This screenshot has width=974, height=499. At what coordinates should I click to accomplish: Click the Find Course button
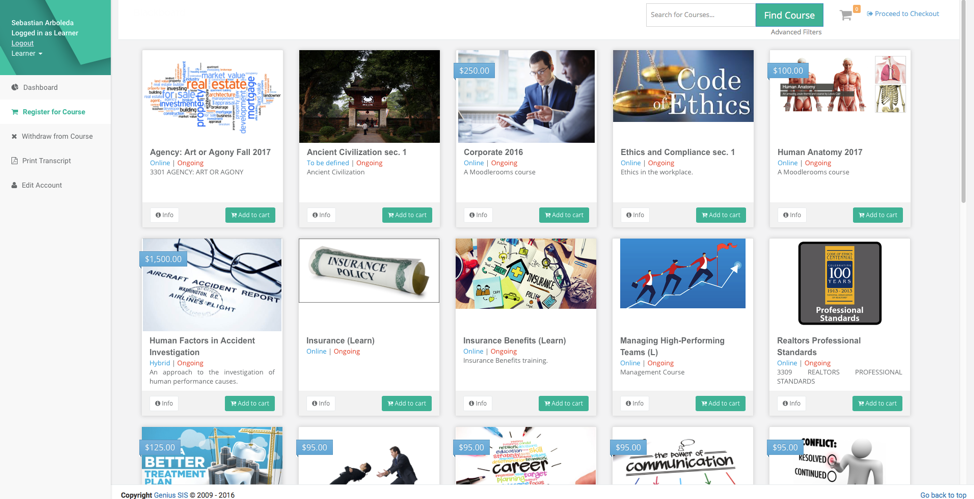pos(789,16)
